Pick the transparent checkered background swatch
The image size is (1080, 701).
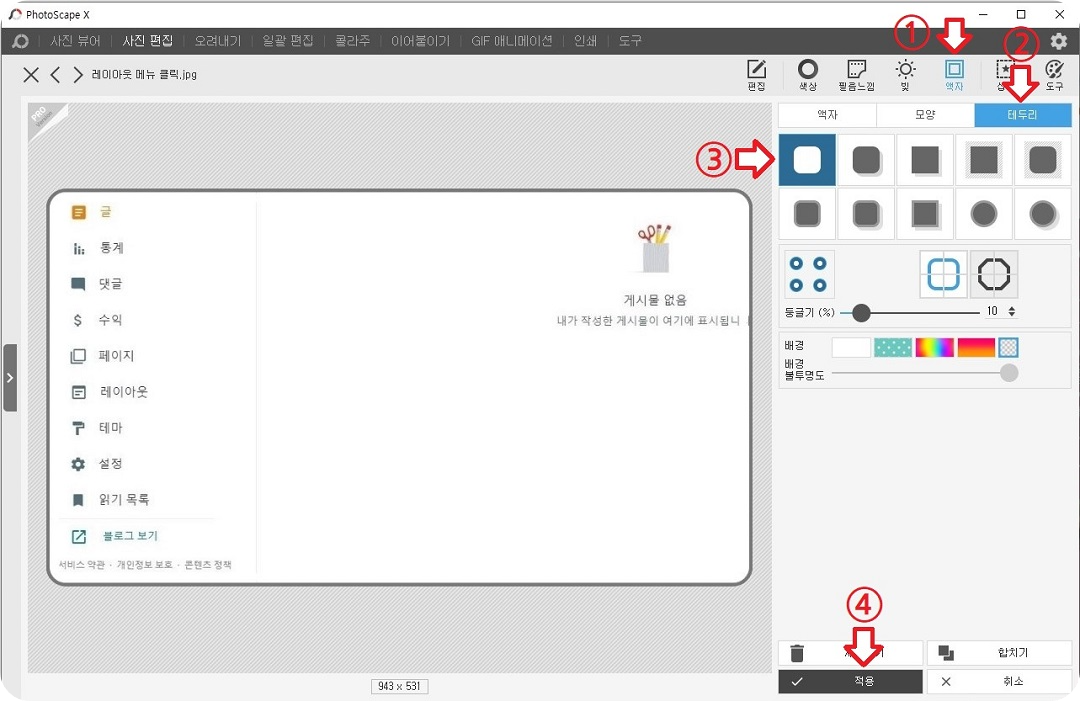tap(1008, 348)
